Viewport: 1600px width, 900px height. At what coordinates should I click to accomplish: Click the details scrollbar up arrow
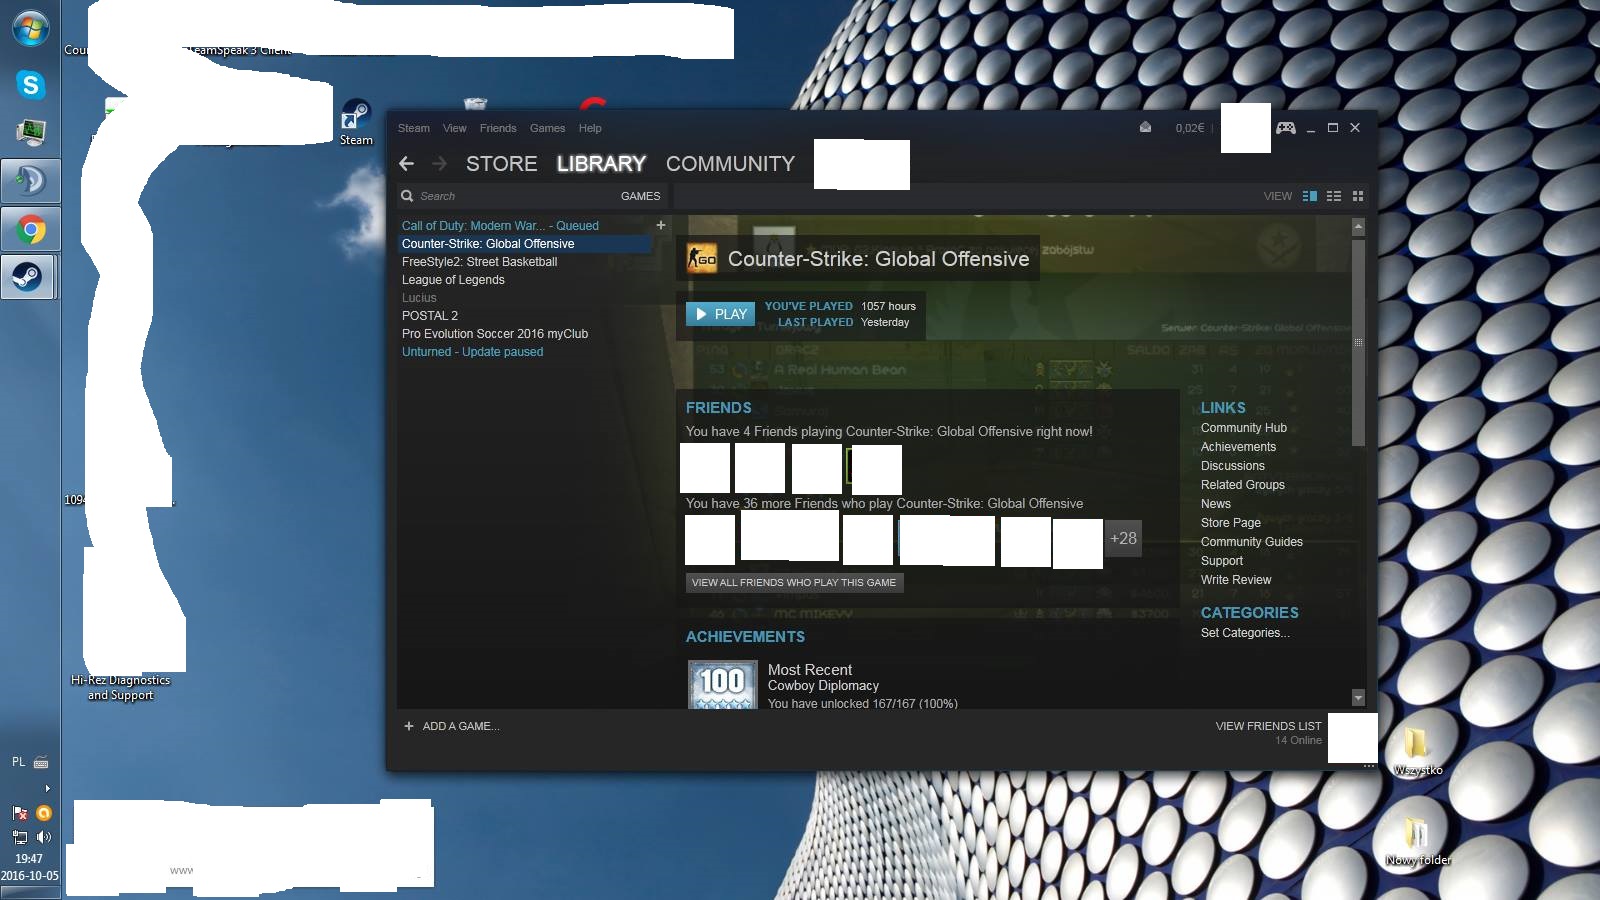click(x=1358, y=227)
